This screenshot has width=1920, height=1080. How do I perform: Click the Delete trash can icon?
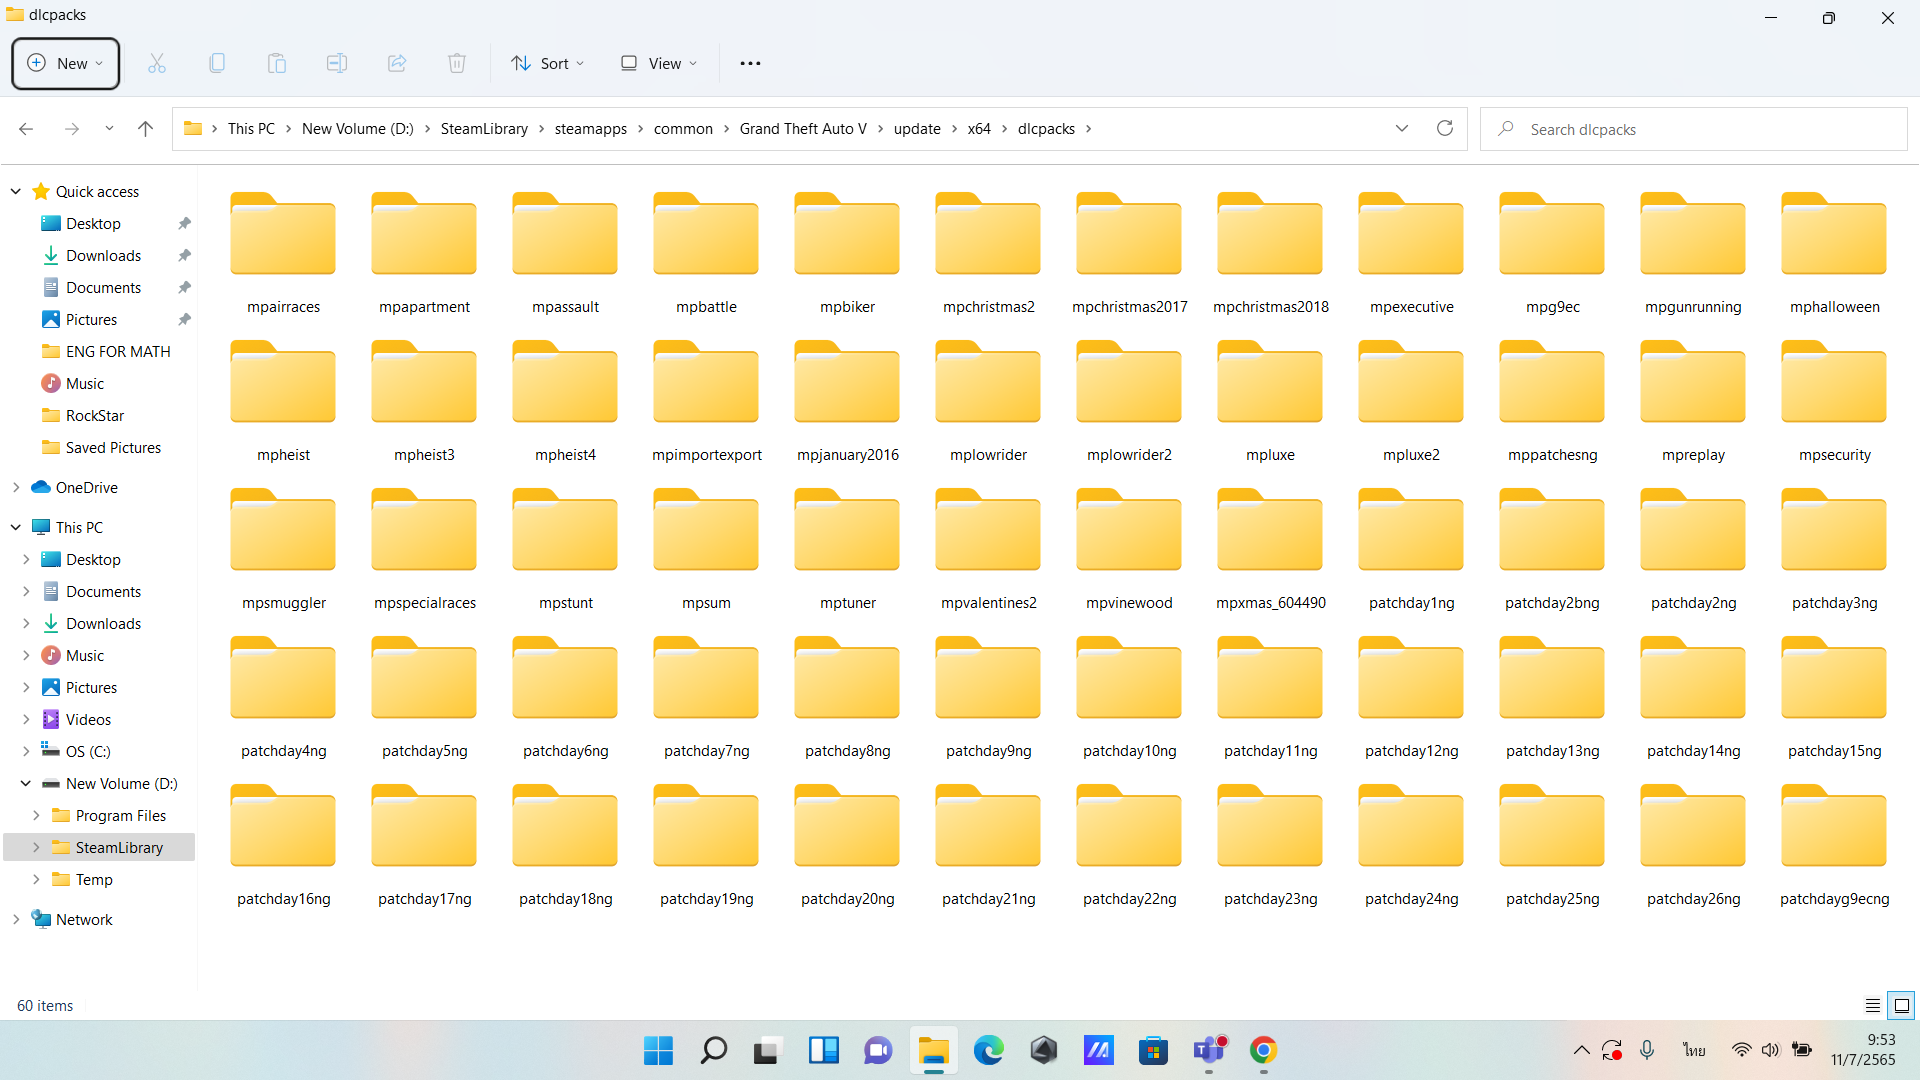pos(457,63)
